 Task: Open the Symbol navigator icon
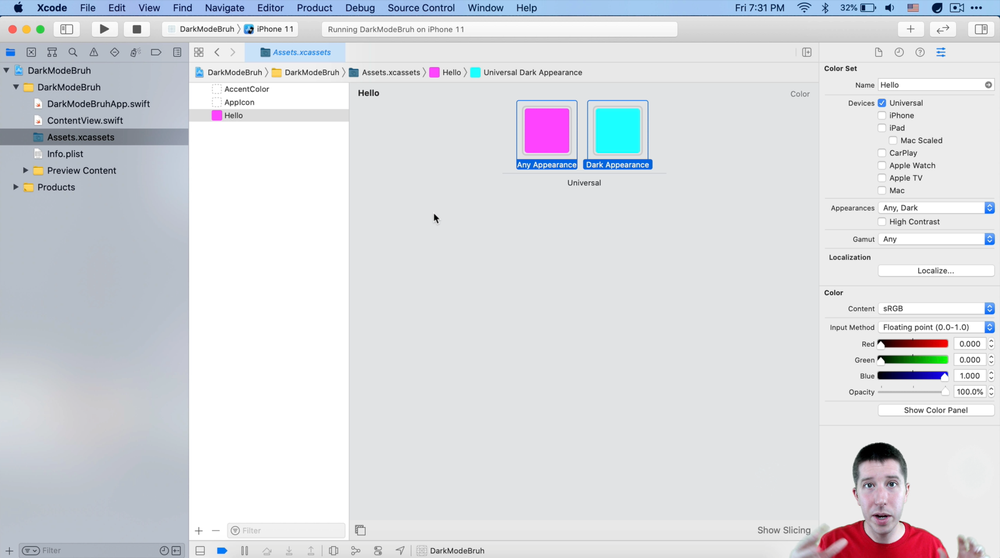click(x=52, y=52)
